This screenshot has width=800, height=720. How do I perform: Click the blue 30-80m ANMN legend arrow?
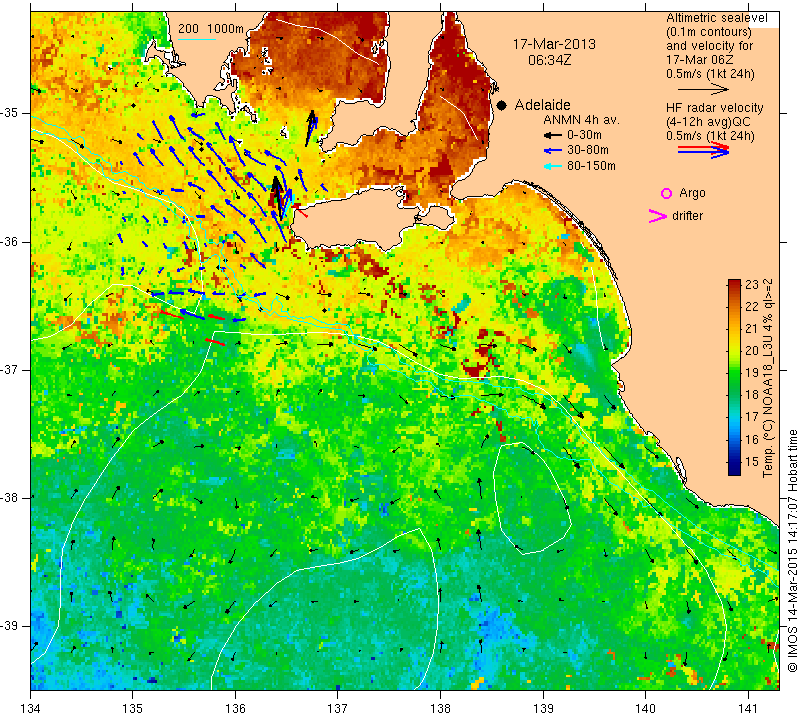coord(552,151)
